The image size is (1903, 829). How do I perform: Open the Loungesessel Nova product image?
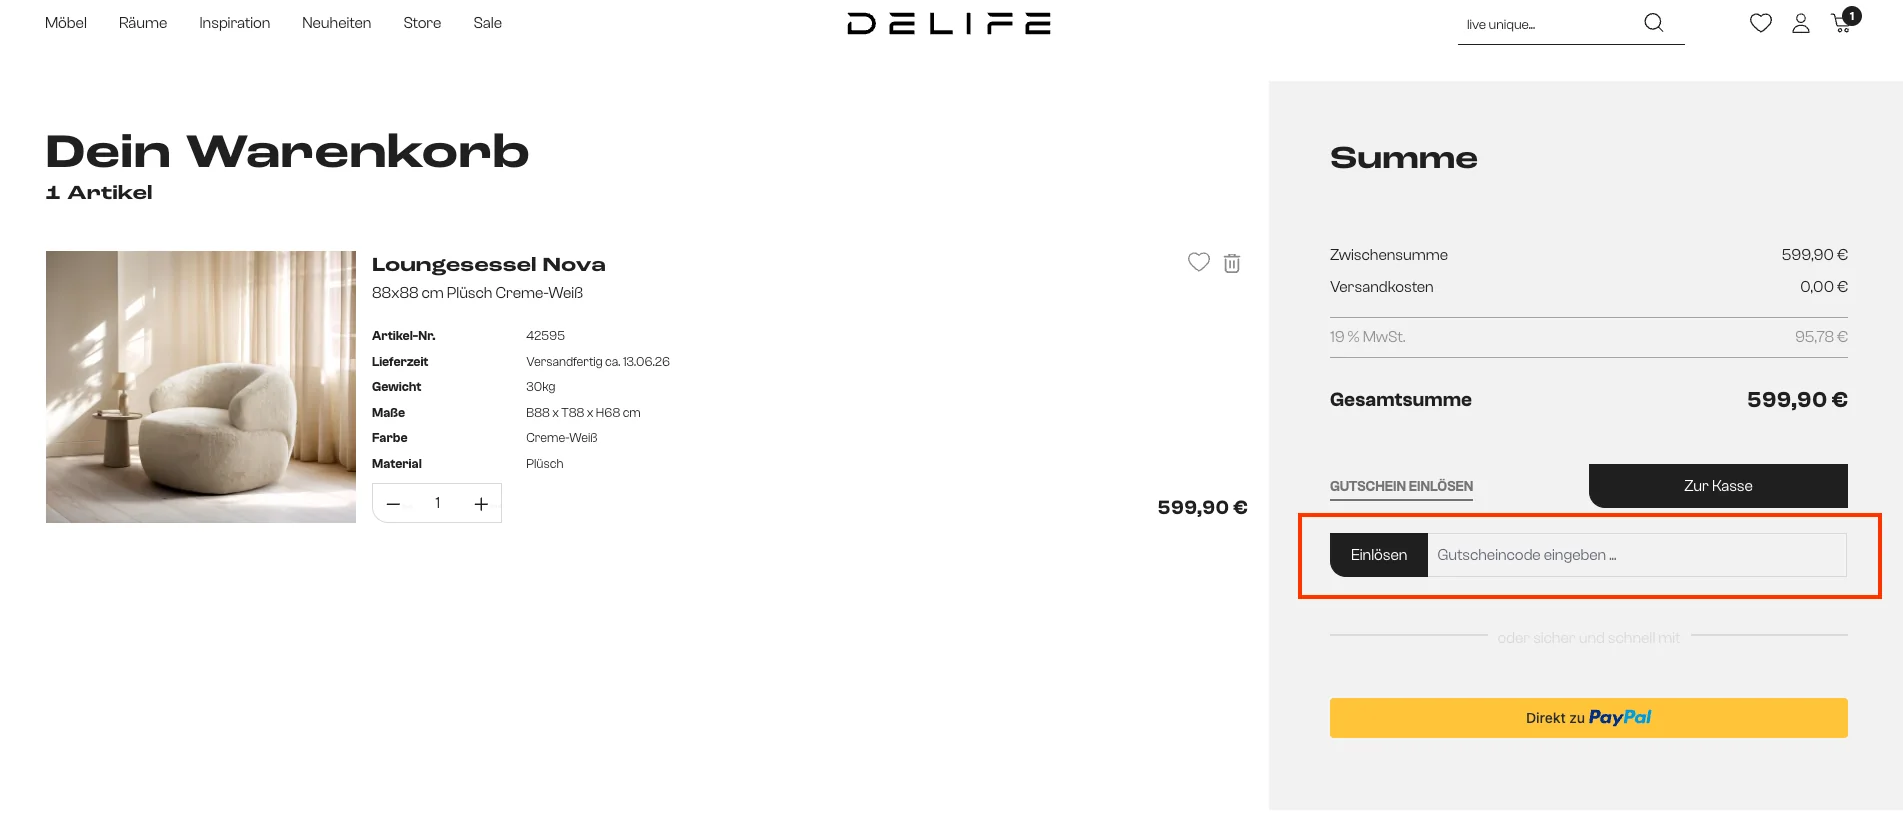pos(201,387)
